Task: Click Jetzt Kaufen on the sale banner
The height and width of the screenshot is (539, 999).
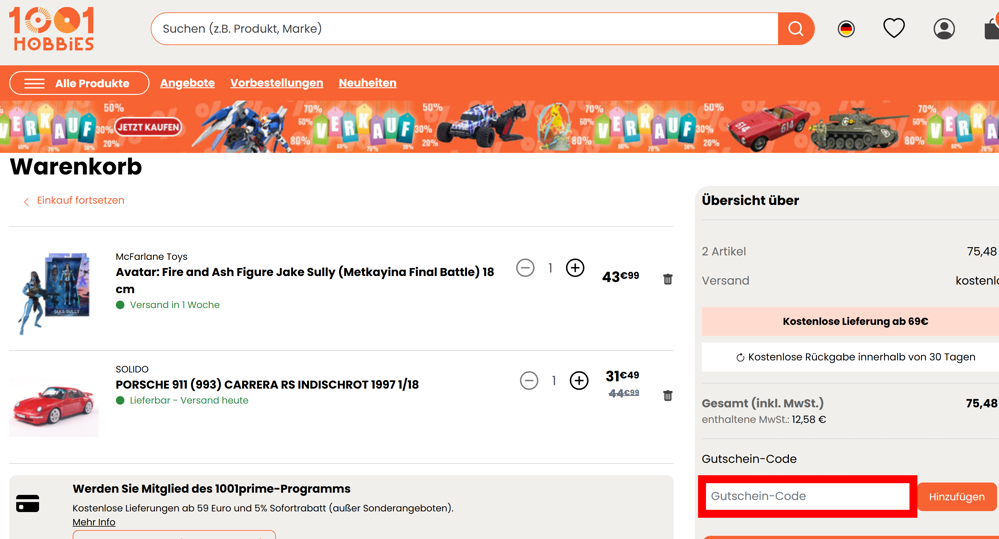Action: (148, 127)
